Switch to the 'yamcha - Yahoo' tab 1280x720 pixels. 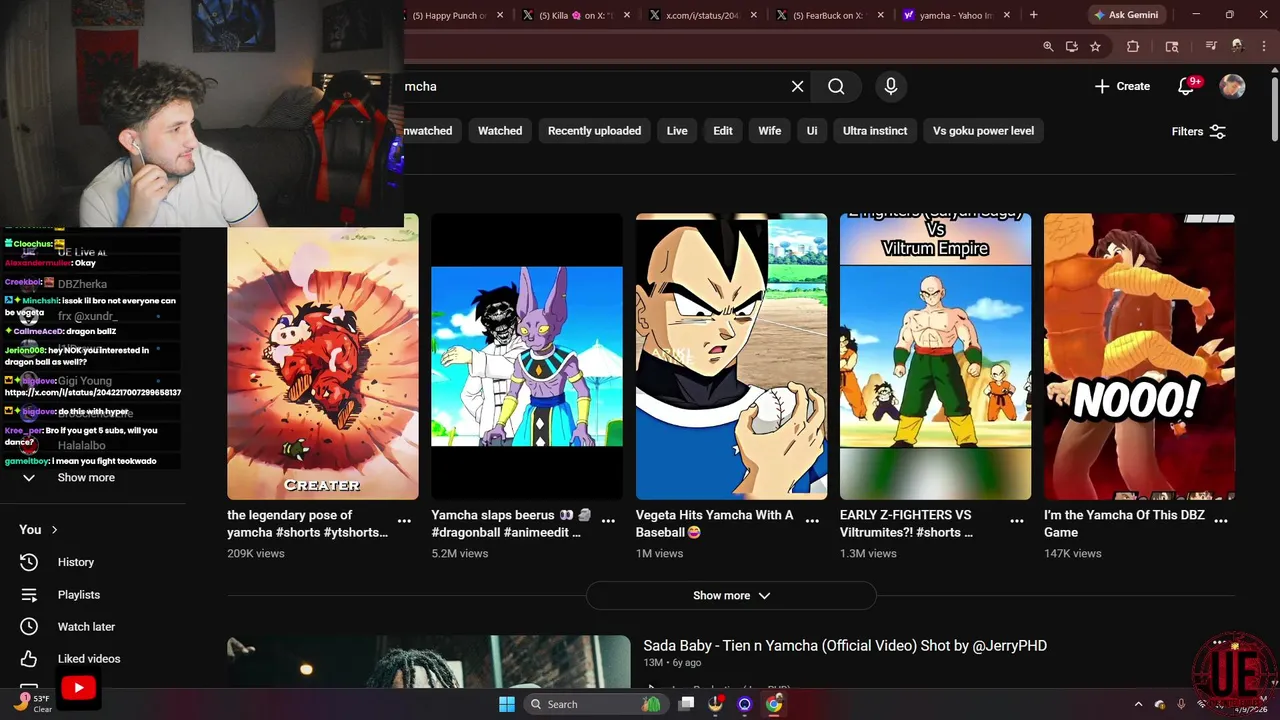(x=955, y=15)
